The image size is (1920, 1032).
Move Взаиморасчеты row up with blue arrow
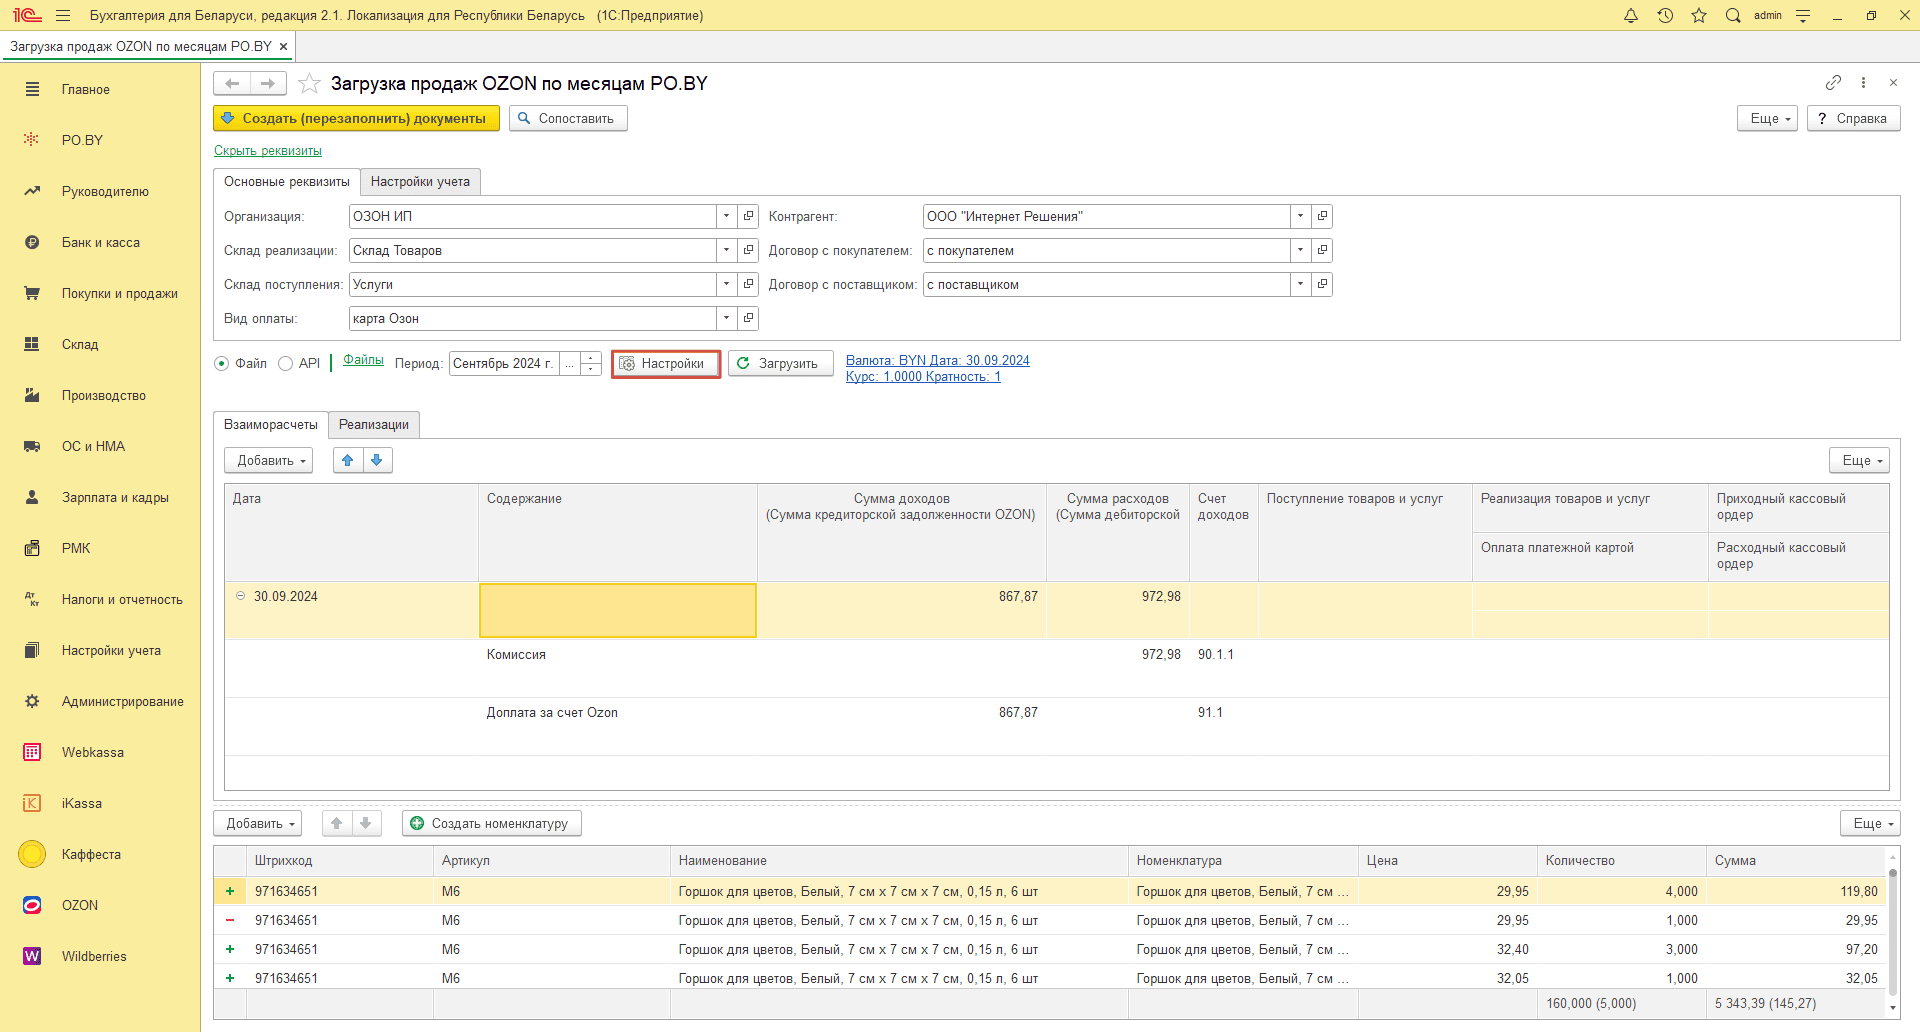point(348,460)
